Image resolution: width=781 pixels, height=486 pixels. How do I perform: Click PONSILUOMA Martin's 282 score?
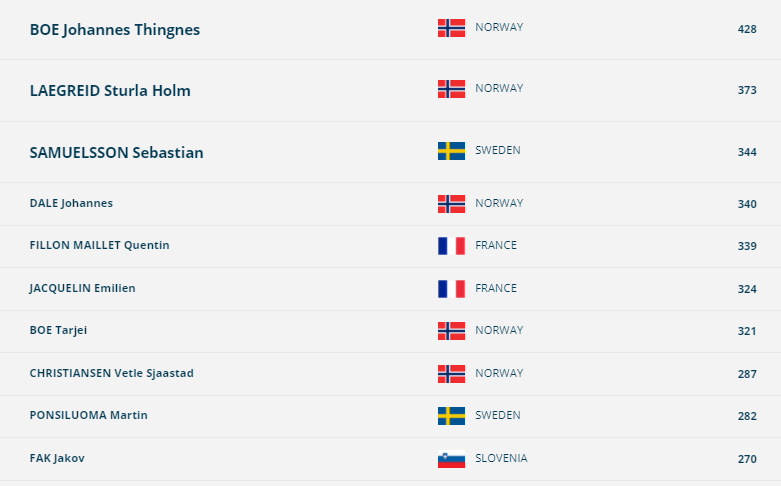747,416
